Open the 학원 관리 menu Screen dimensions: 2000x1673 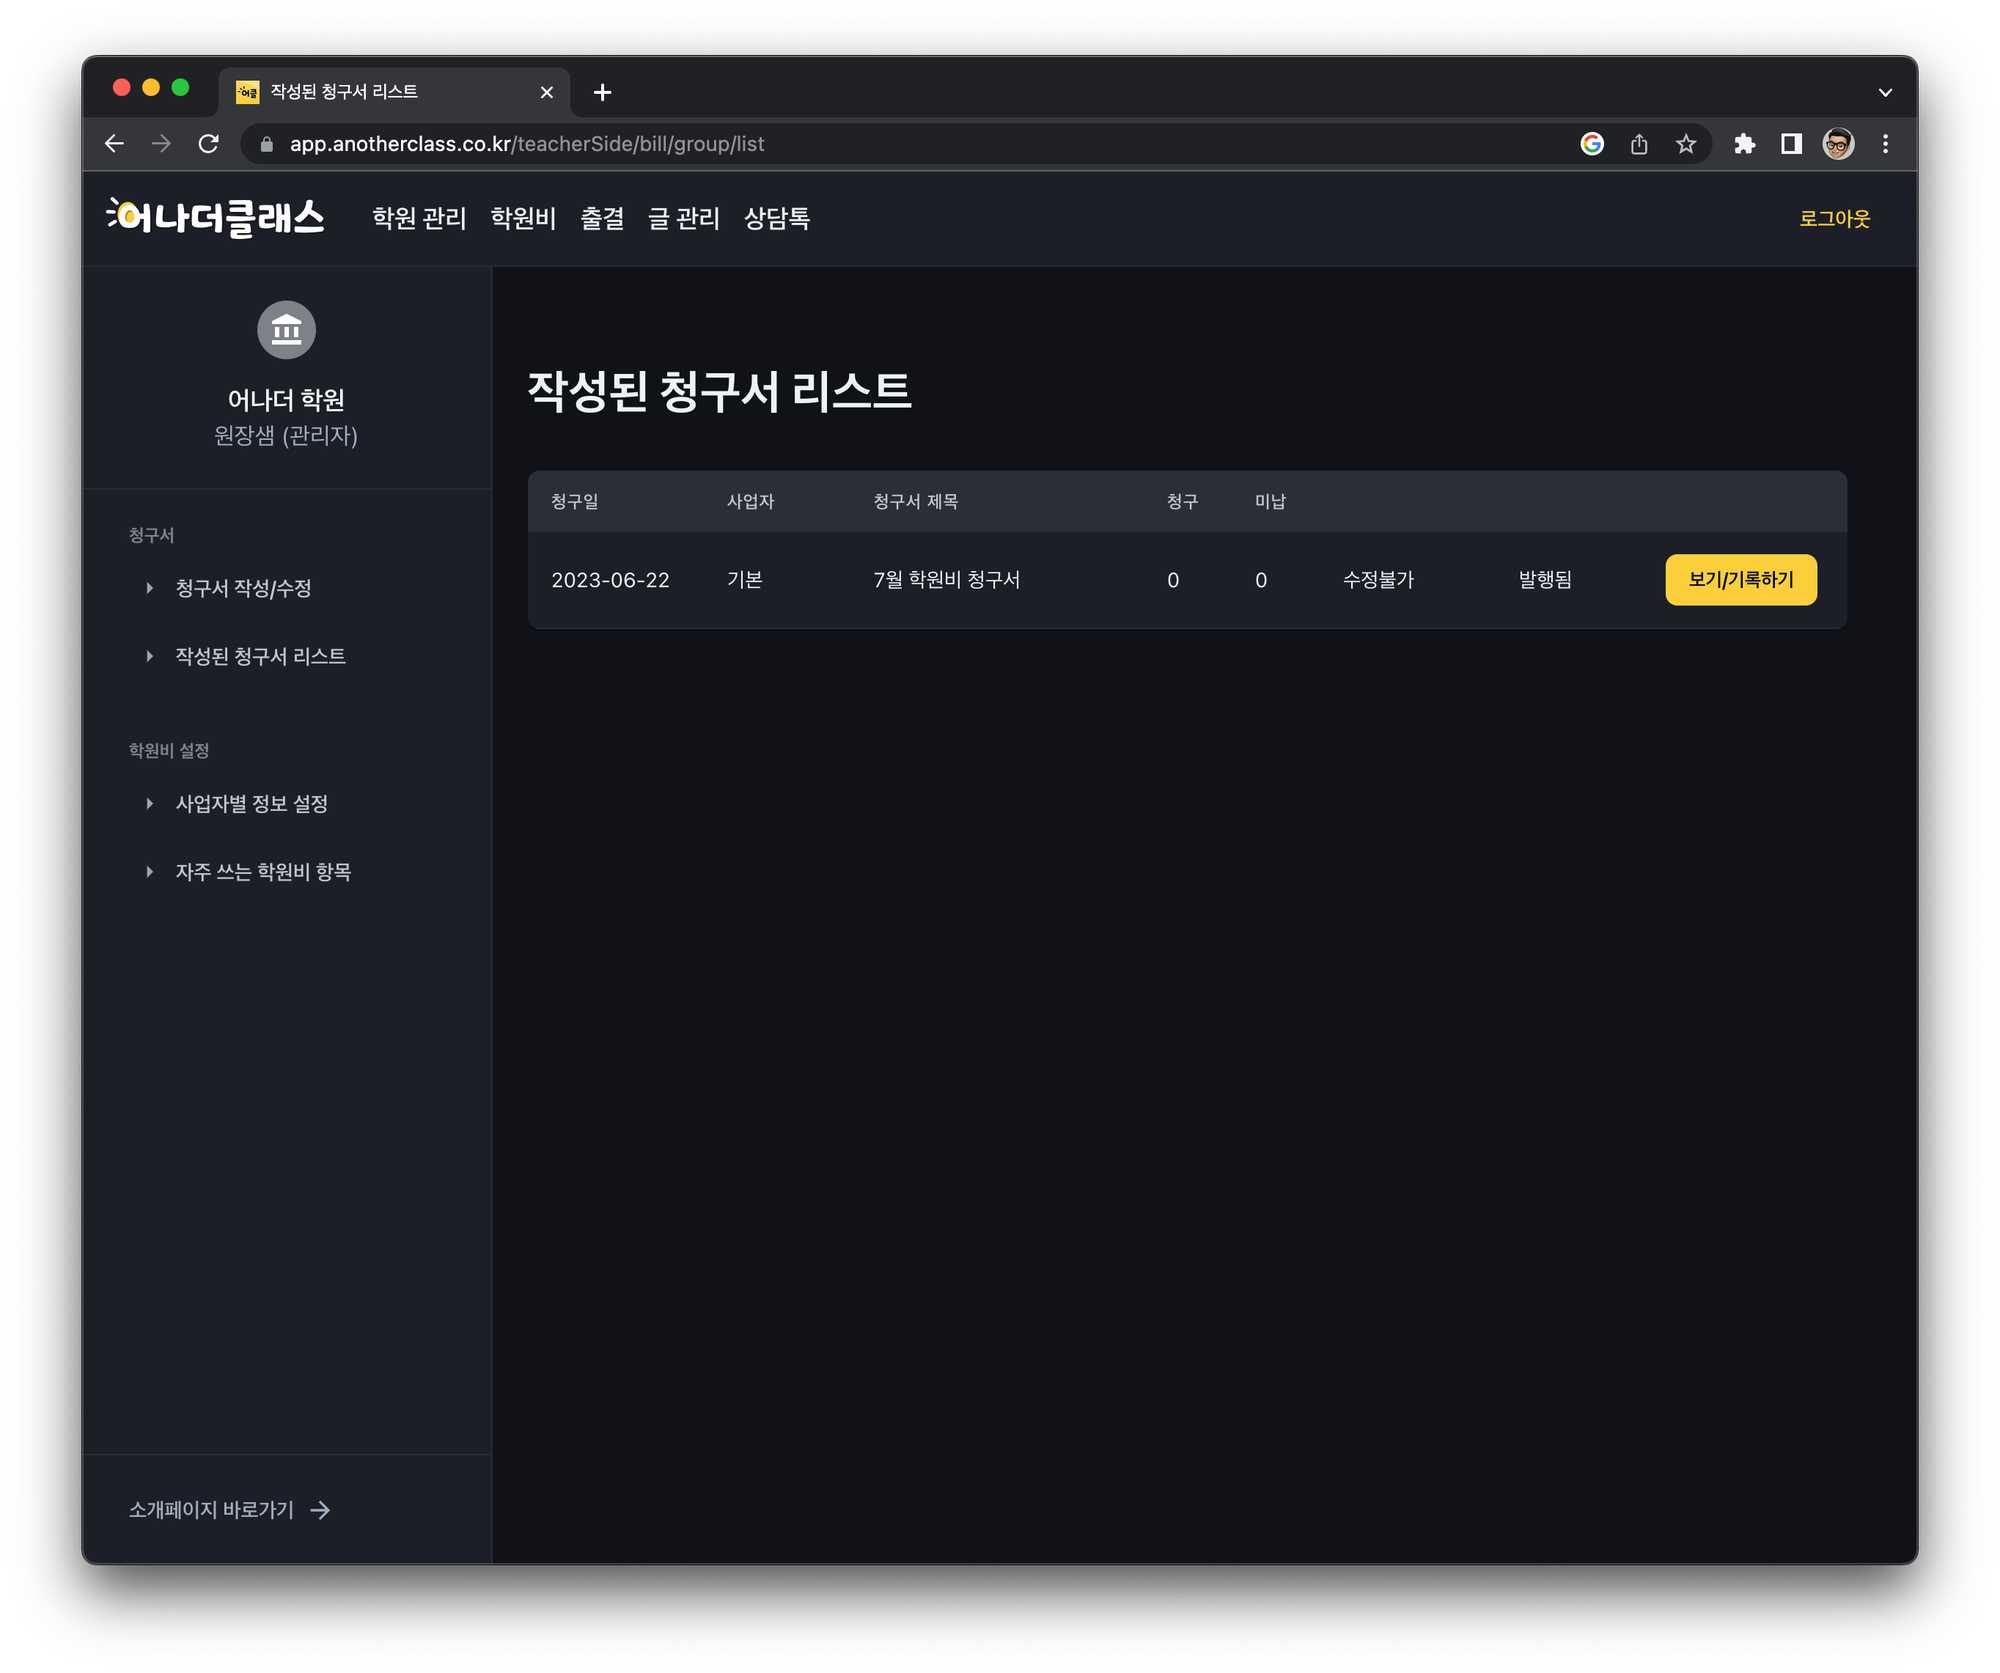click(419, 218)
